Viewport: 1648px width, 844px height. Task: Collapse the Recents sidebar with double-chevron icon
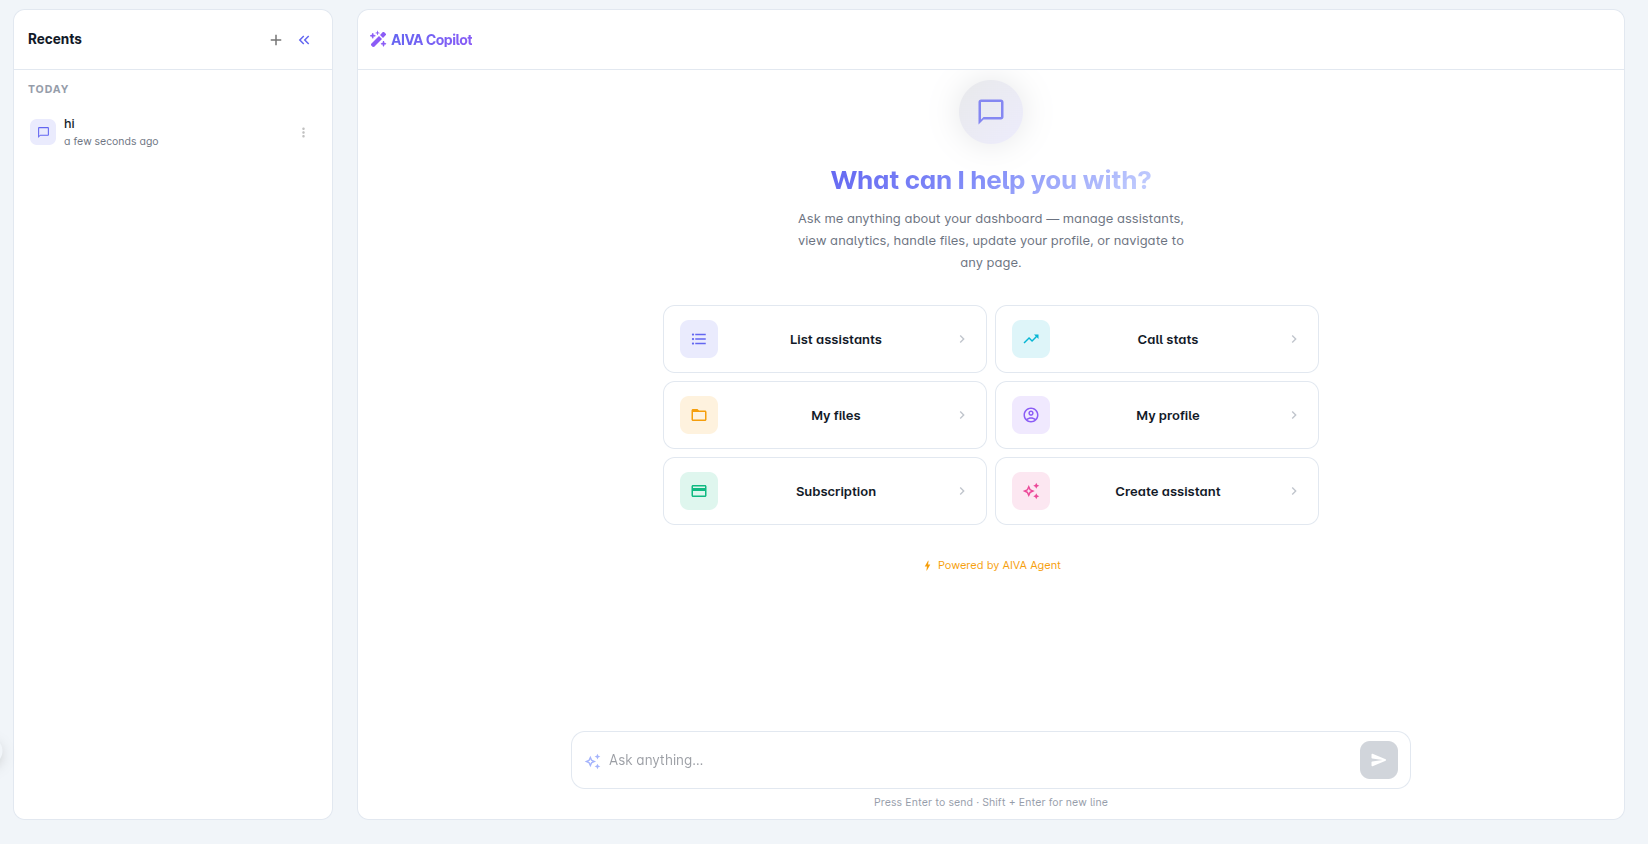coord(304,40)
